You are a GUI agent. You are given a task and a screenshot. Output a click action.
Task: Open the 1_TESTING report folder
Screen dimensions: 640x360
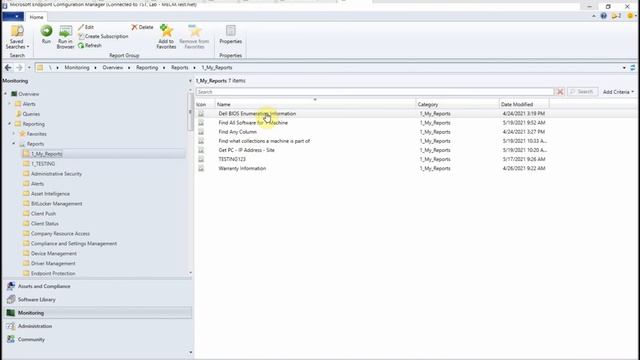[43, 164]
